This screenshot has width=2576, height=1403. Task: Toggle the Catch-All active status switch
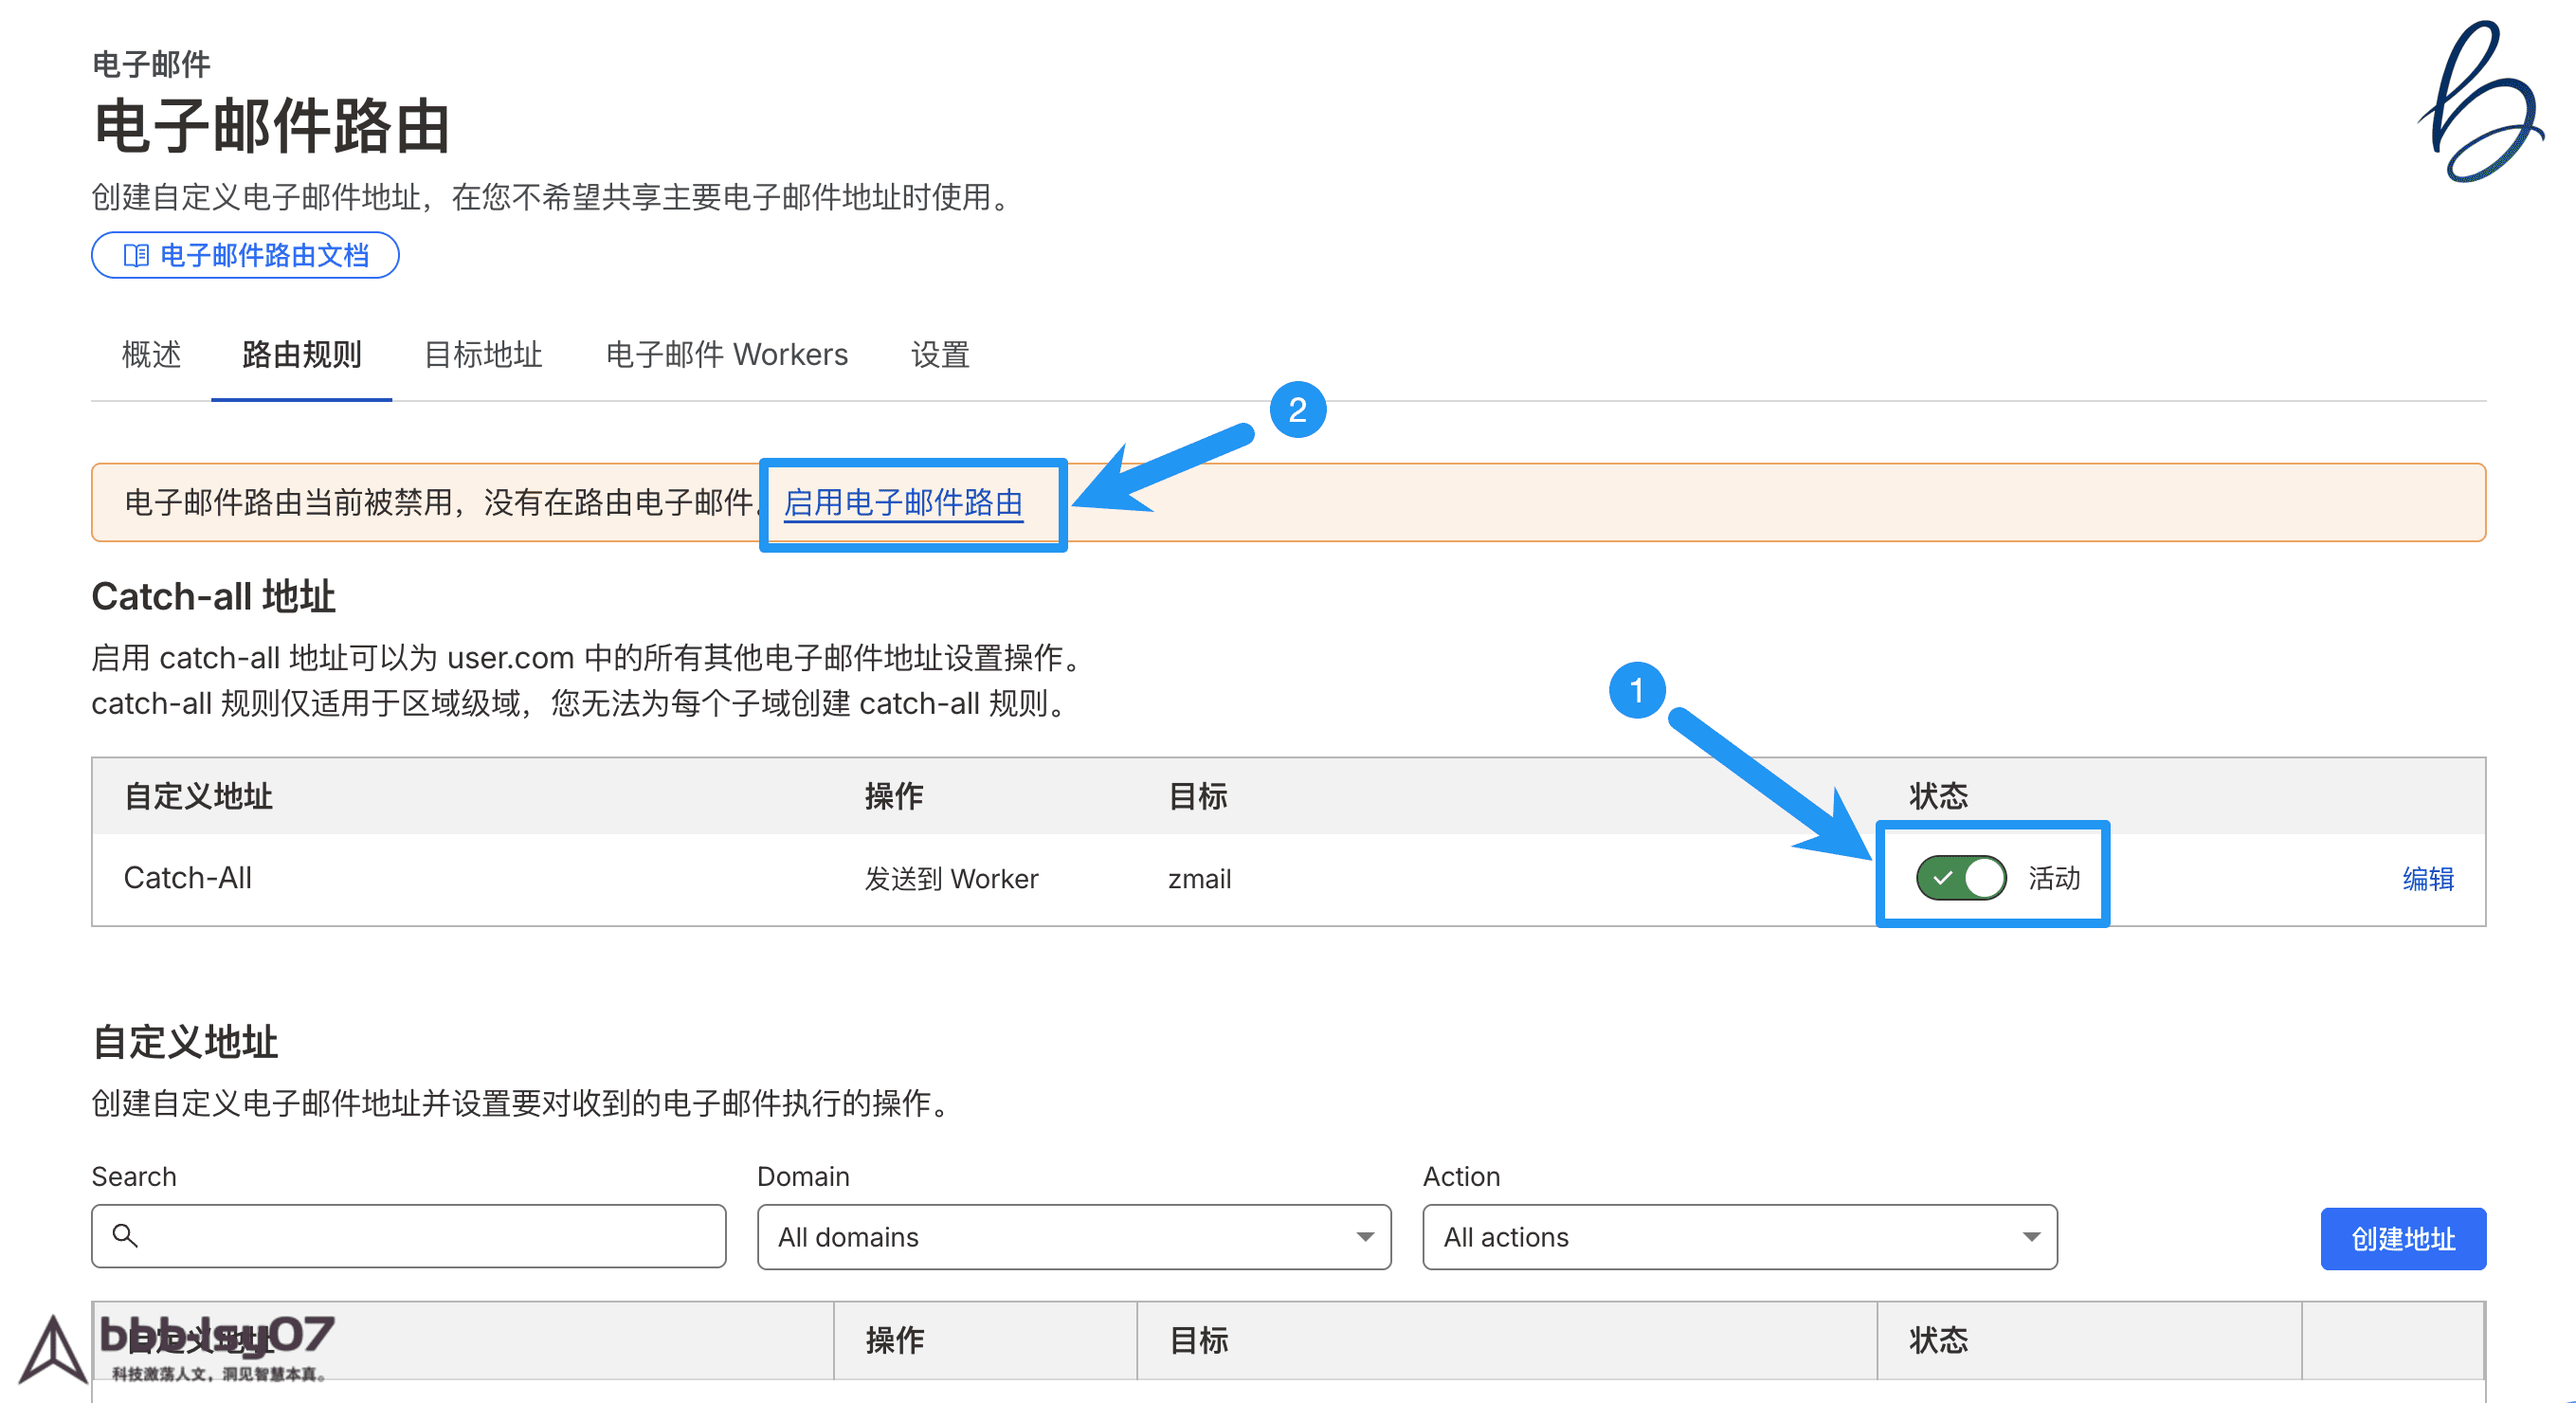tap(1960, 878)
